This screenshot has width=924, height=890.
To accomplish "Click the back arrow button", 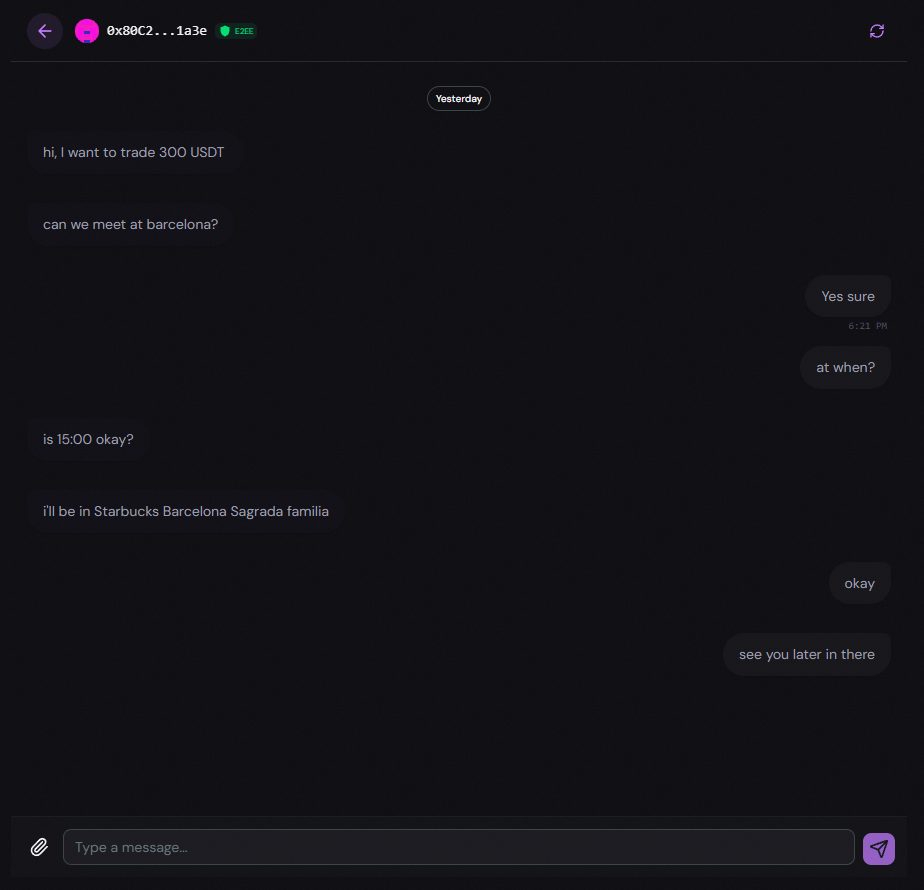I will 45,31.
